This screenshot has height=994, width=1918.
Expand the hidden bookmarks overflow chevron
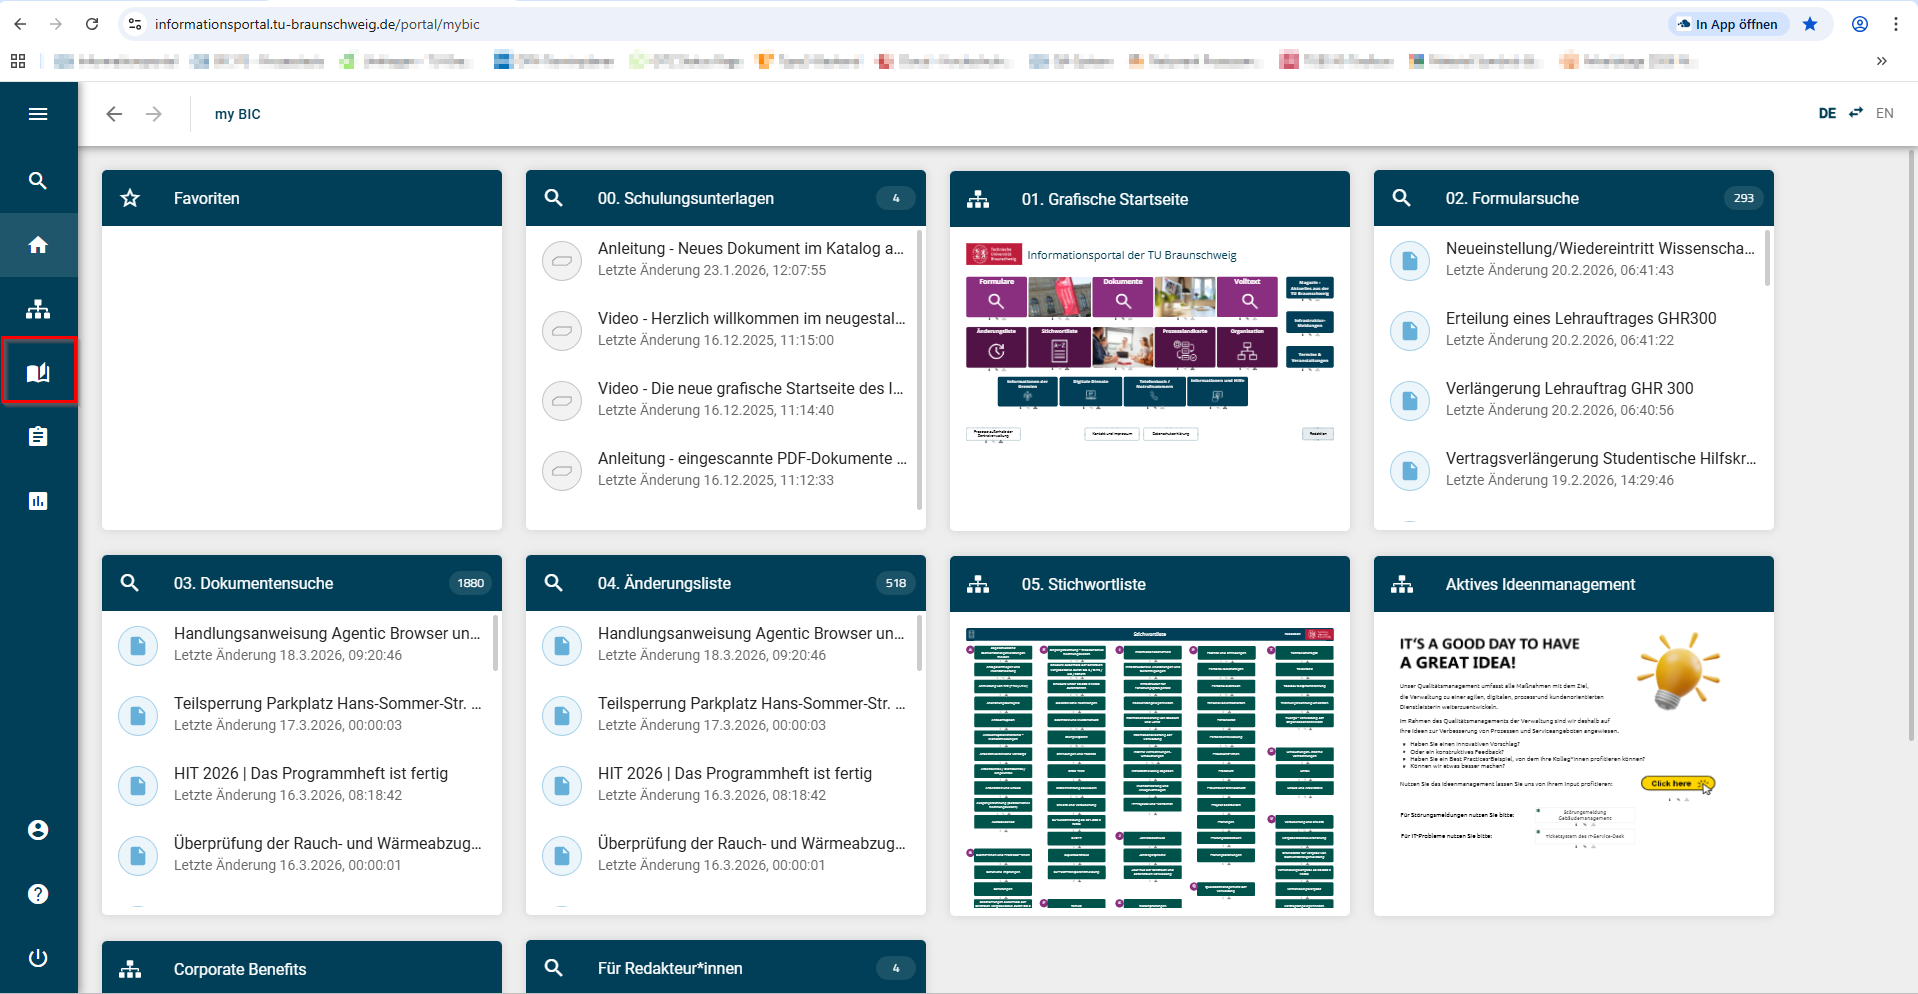coord(1882,61)
